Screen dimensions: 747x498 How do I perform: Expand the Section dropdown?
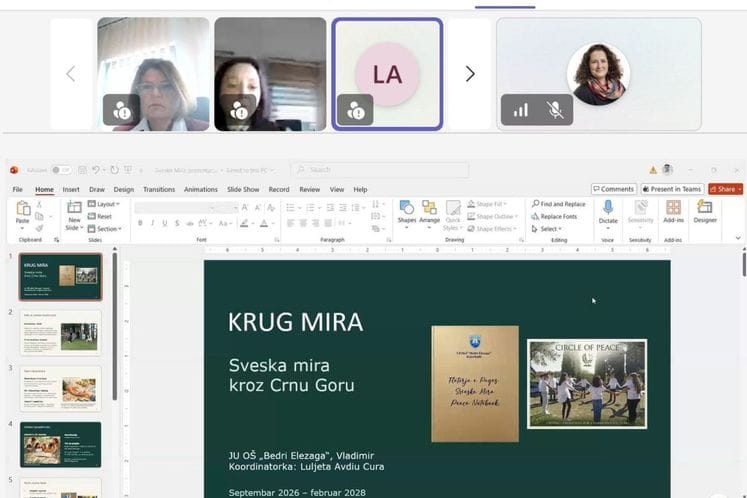104,229
